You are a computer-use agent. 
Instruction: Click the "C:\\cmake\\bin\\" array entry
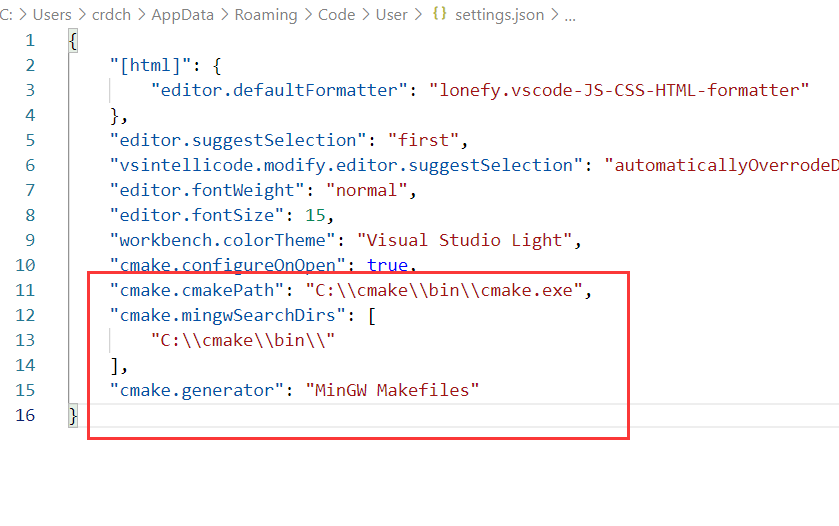[243, 340]
